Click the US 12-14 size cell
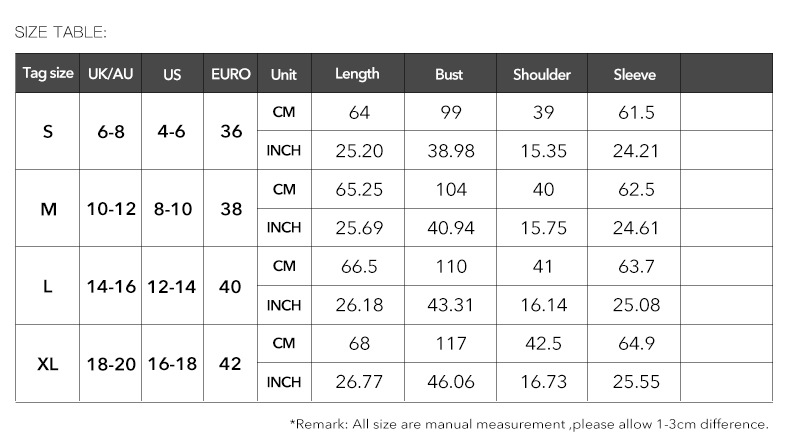The width and height of the screenshot is (790, 445). [172, 287]
